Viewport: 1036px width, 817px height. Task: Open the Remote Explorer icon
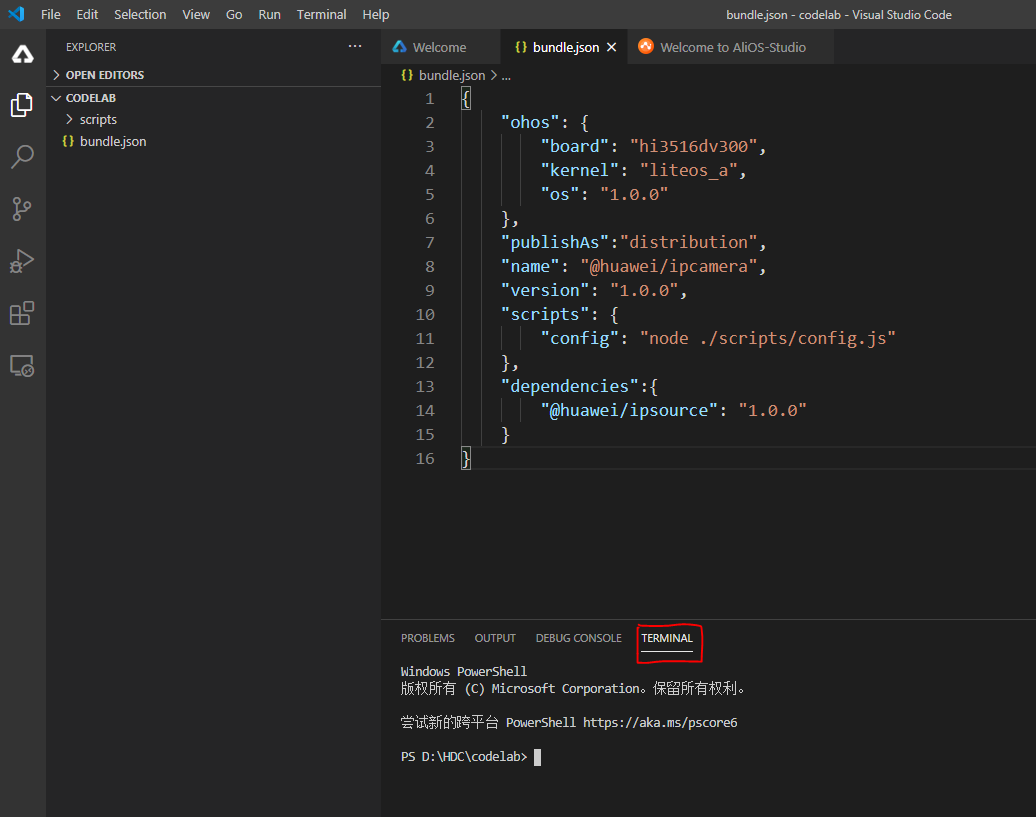22,366
